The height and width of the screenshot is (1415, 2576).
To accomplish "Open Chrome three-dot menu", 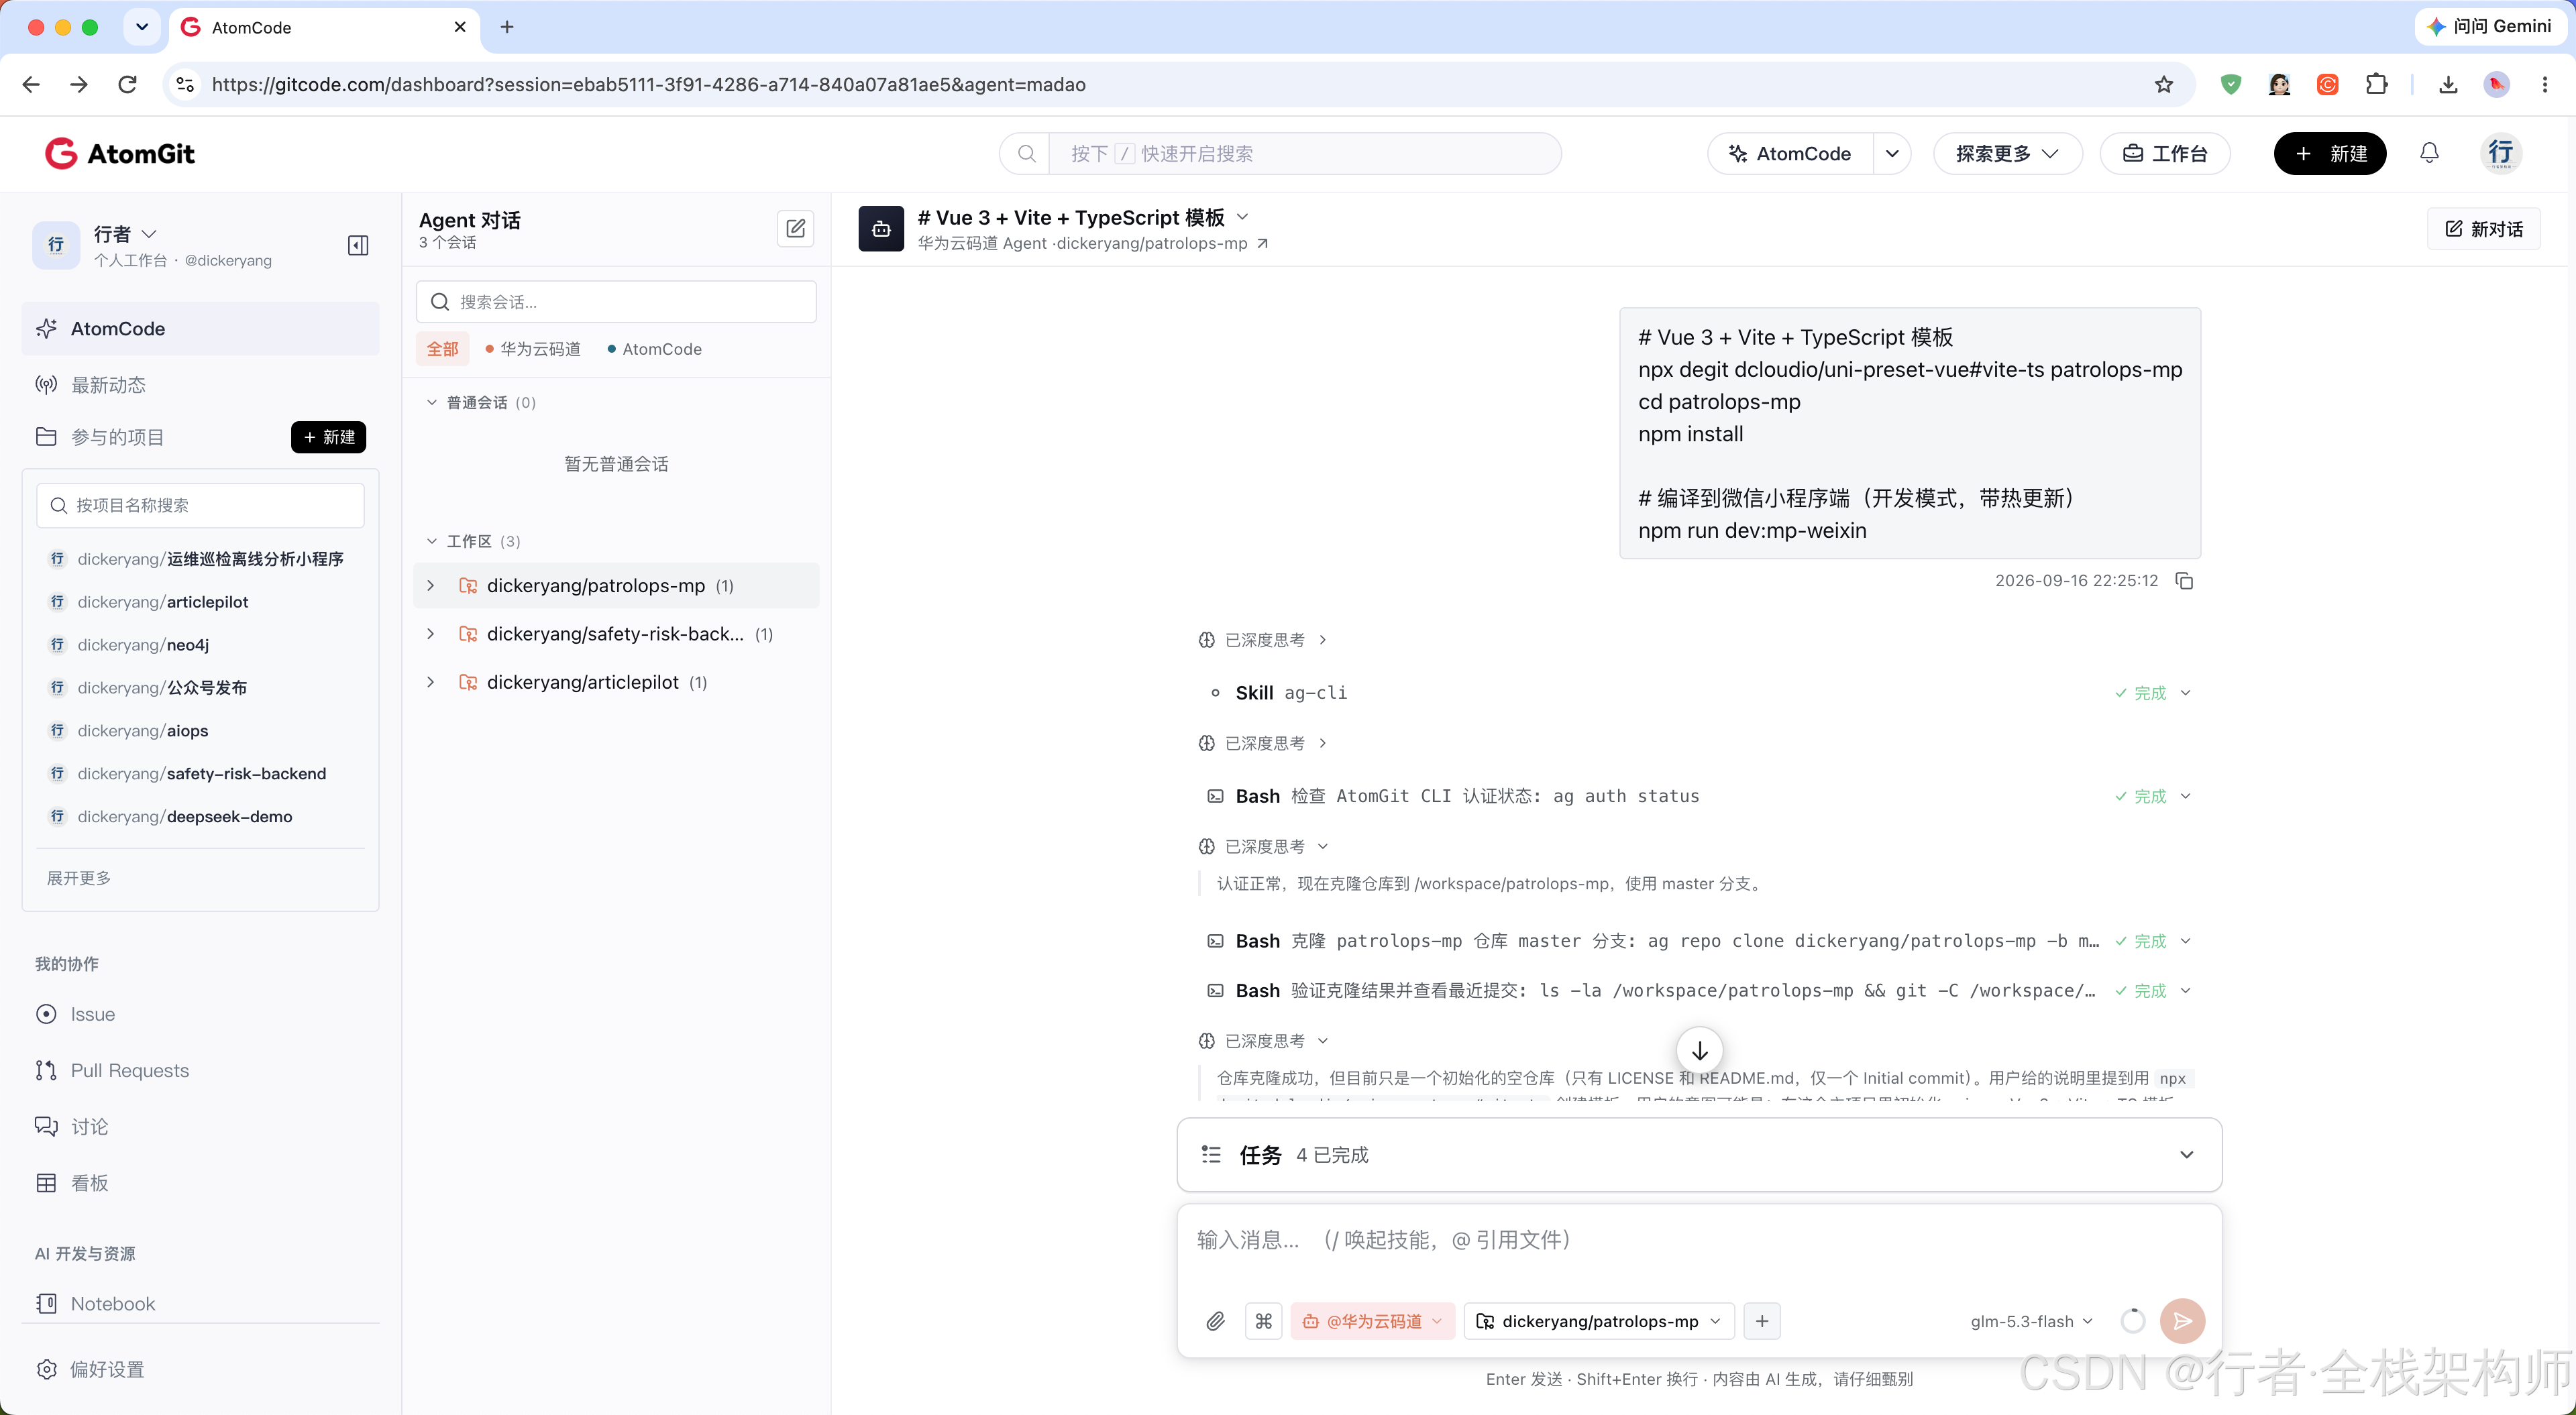I will (2545, 85).
